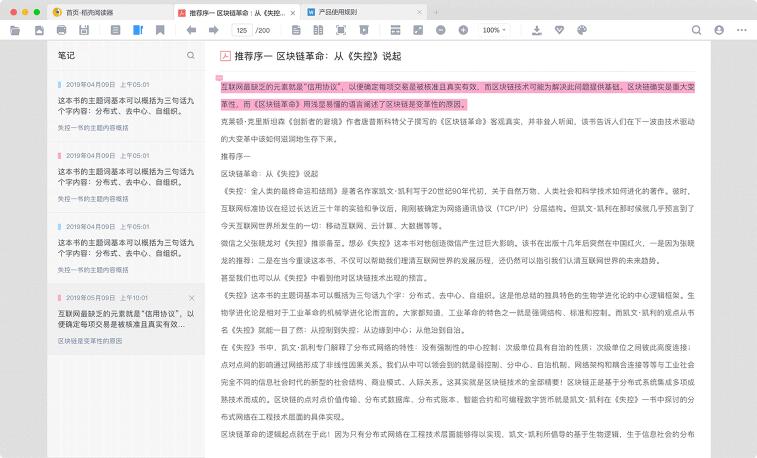Click the 区块链是变革性的原因 note comment
The width and height of the screenshot is (757, 458).
pyautogui.click(x=90, y=341)
